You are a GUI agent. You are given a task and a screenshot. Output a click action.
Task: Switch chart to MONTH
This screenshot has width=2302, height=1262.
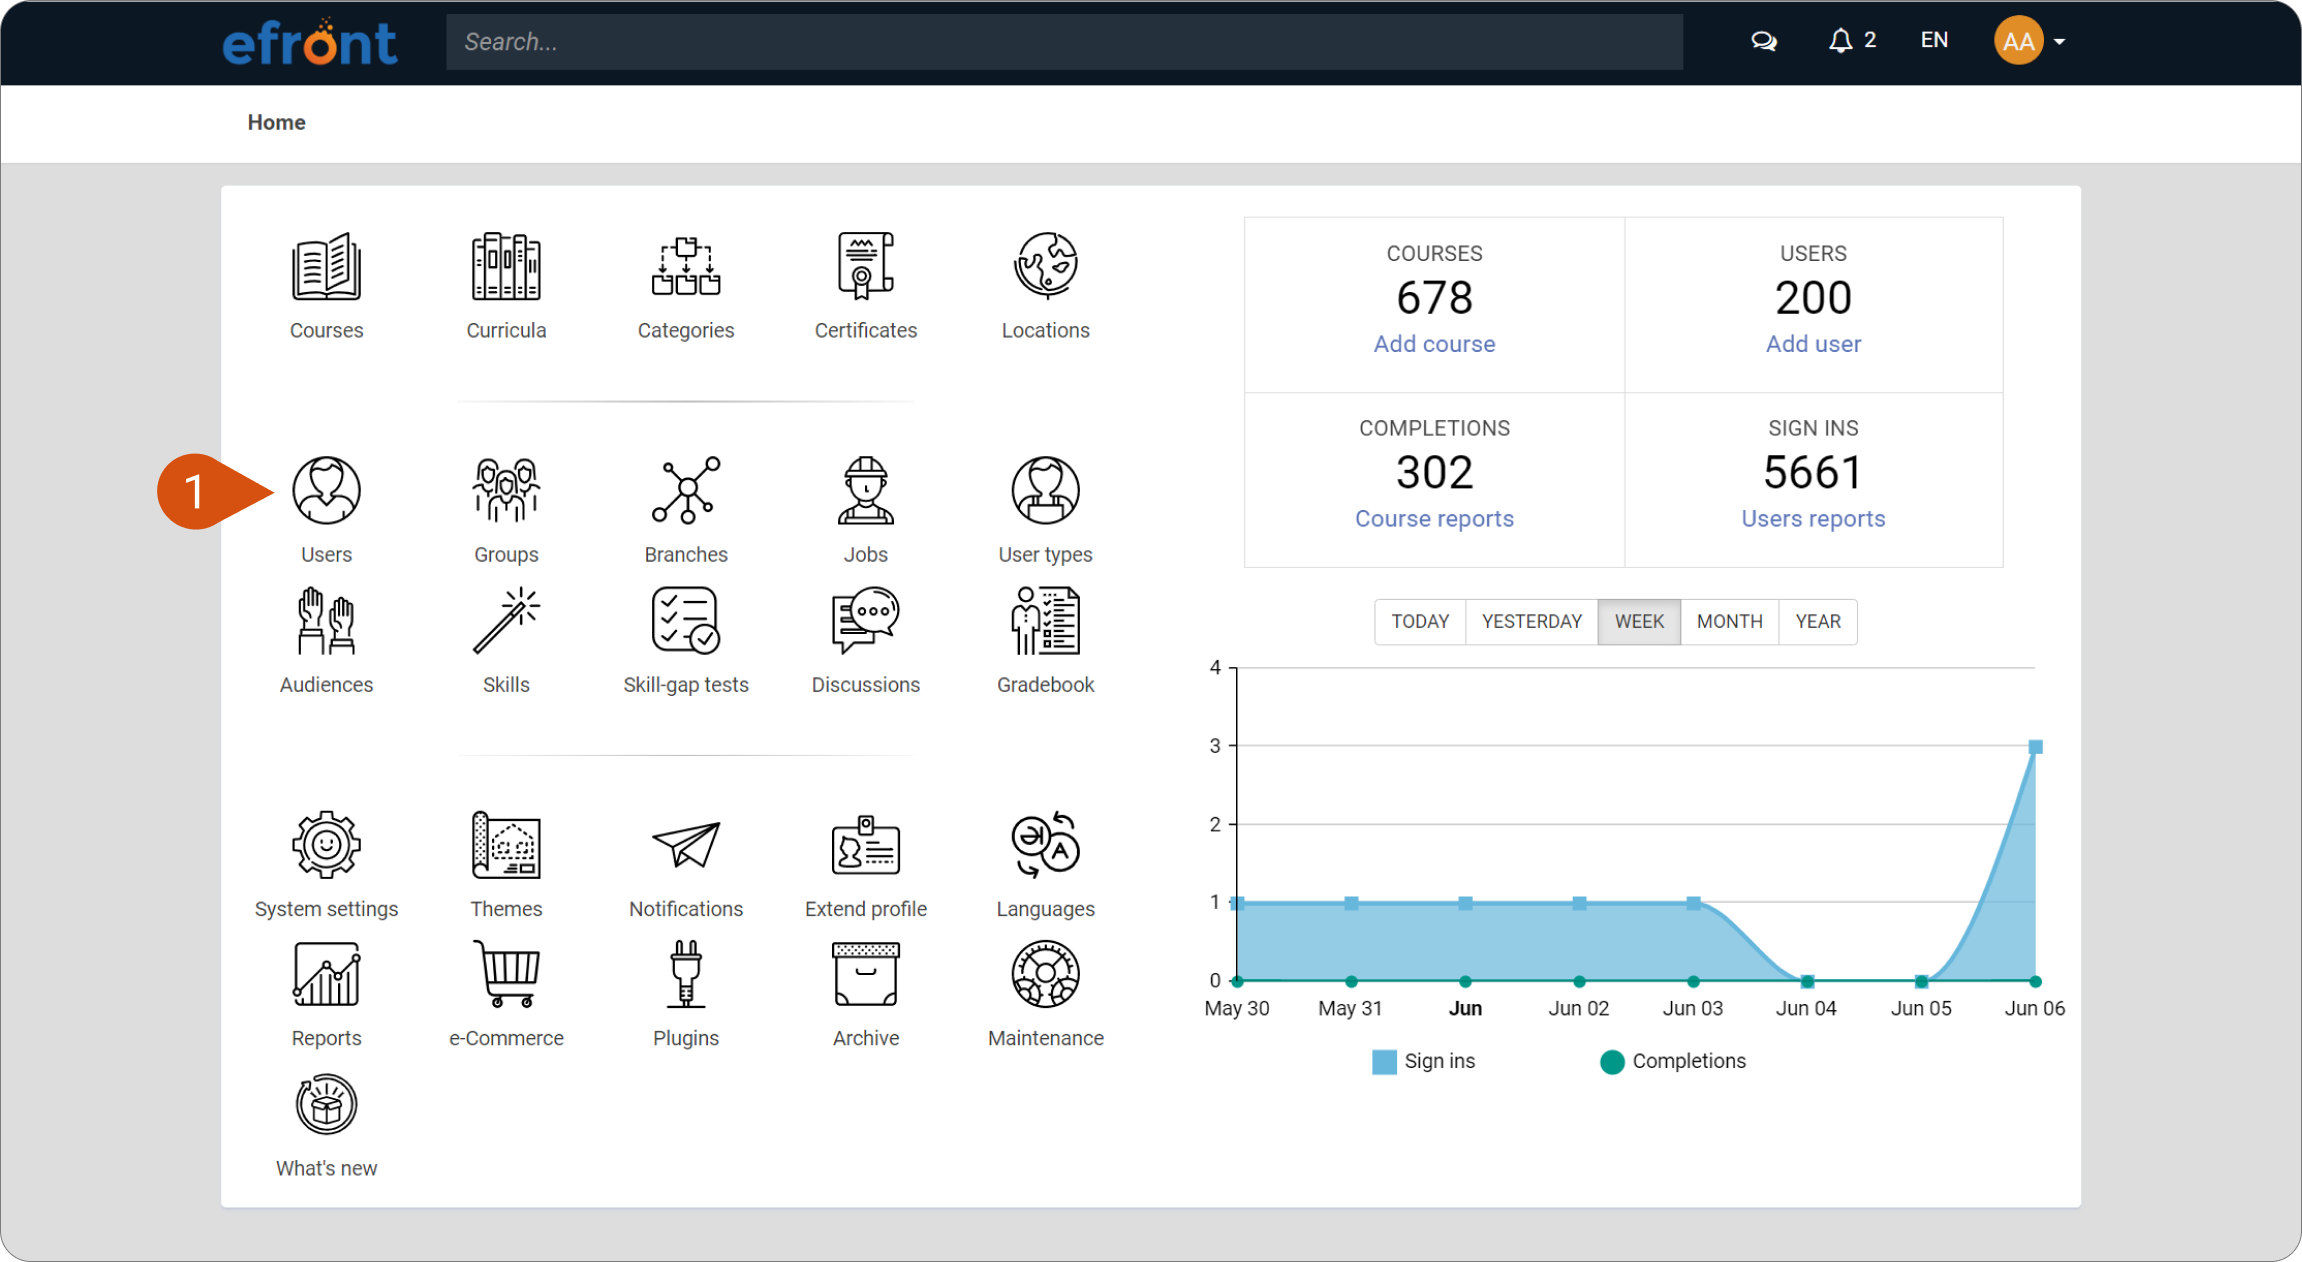tap(1730, 621)
